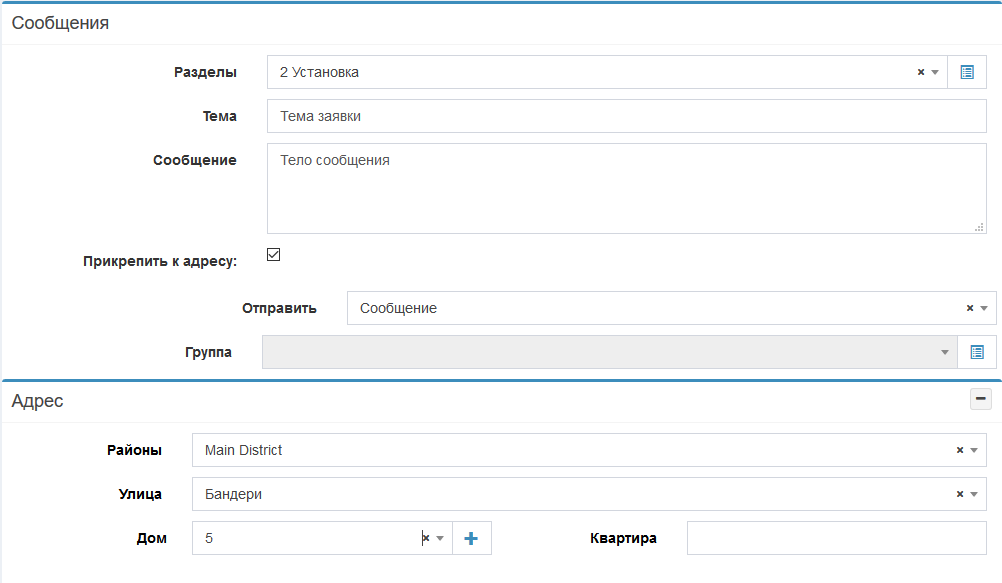Grab the Сообщение textarea resize handle
The width and height of the screenshot is (1002, 583).
[x=979, y=227]
